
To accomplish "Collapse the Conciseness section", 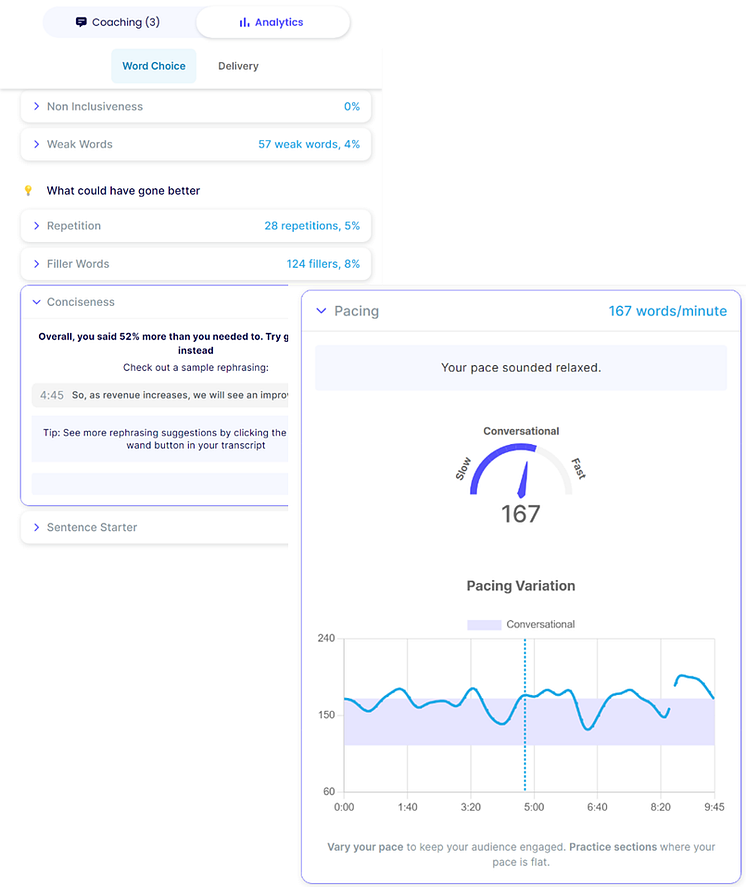I will pos(37,302).
